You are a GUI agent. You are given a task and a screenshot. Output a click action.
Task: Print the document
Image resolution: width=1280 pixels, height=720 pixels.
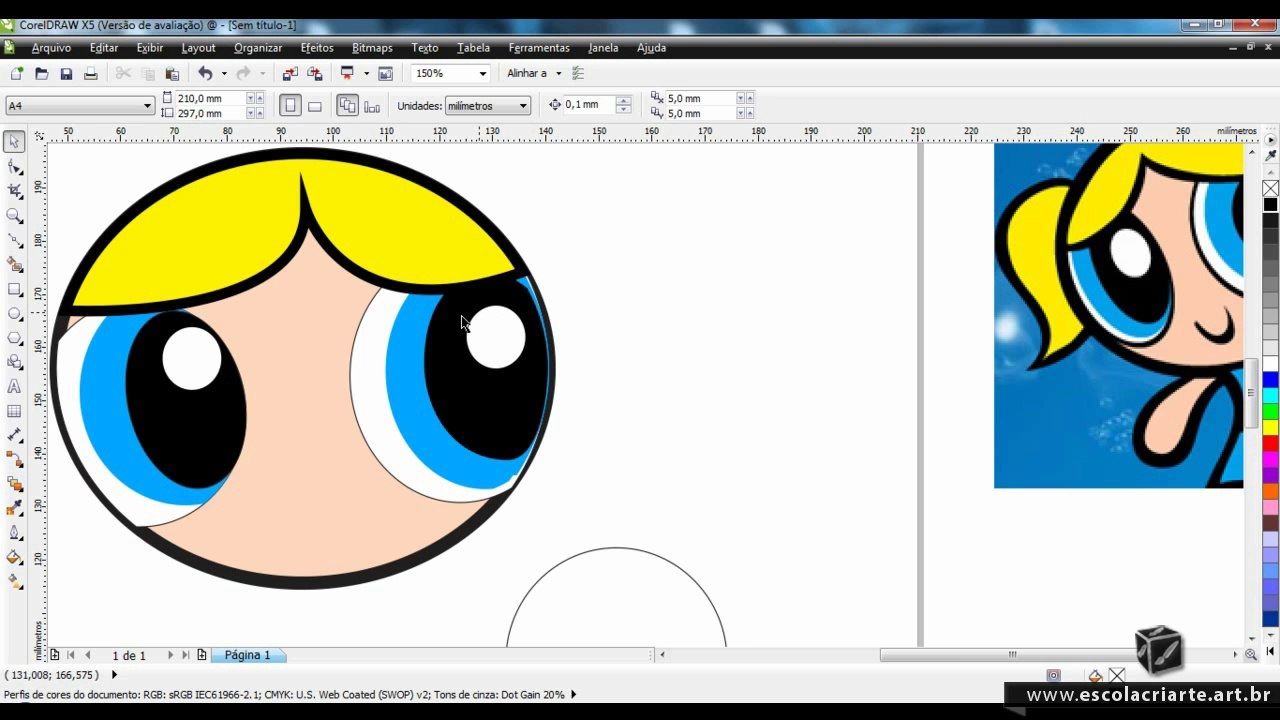coord(91,73)
